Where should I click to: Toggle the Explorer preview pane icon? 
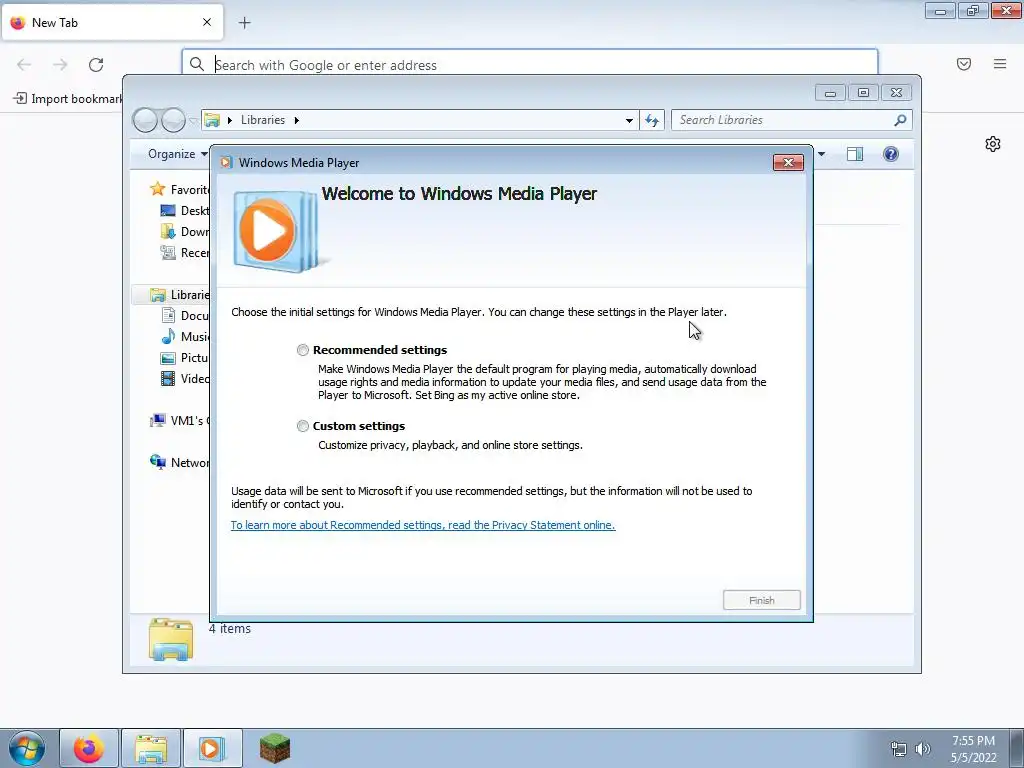click(855, 154)
